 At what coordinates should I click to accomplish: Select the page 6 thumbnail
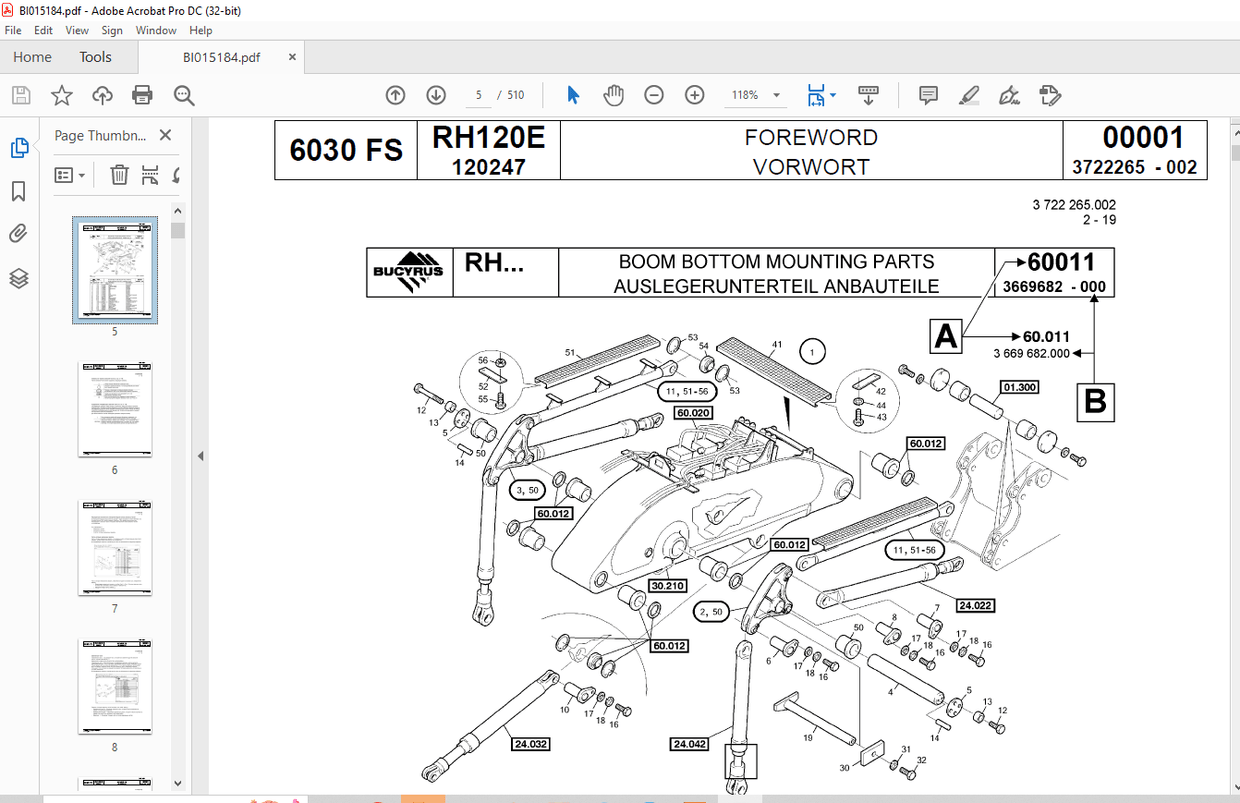pyautogui.click(x=114, y=408)
